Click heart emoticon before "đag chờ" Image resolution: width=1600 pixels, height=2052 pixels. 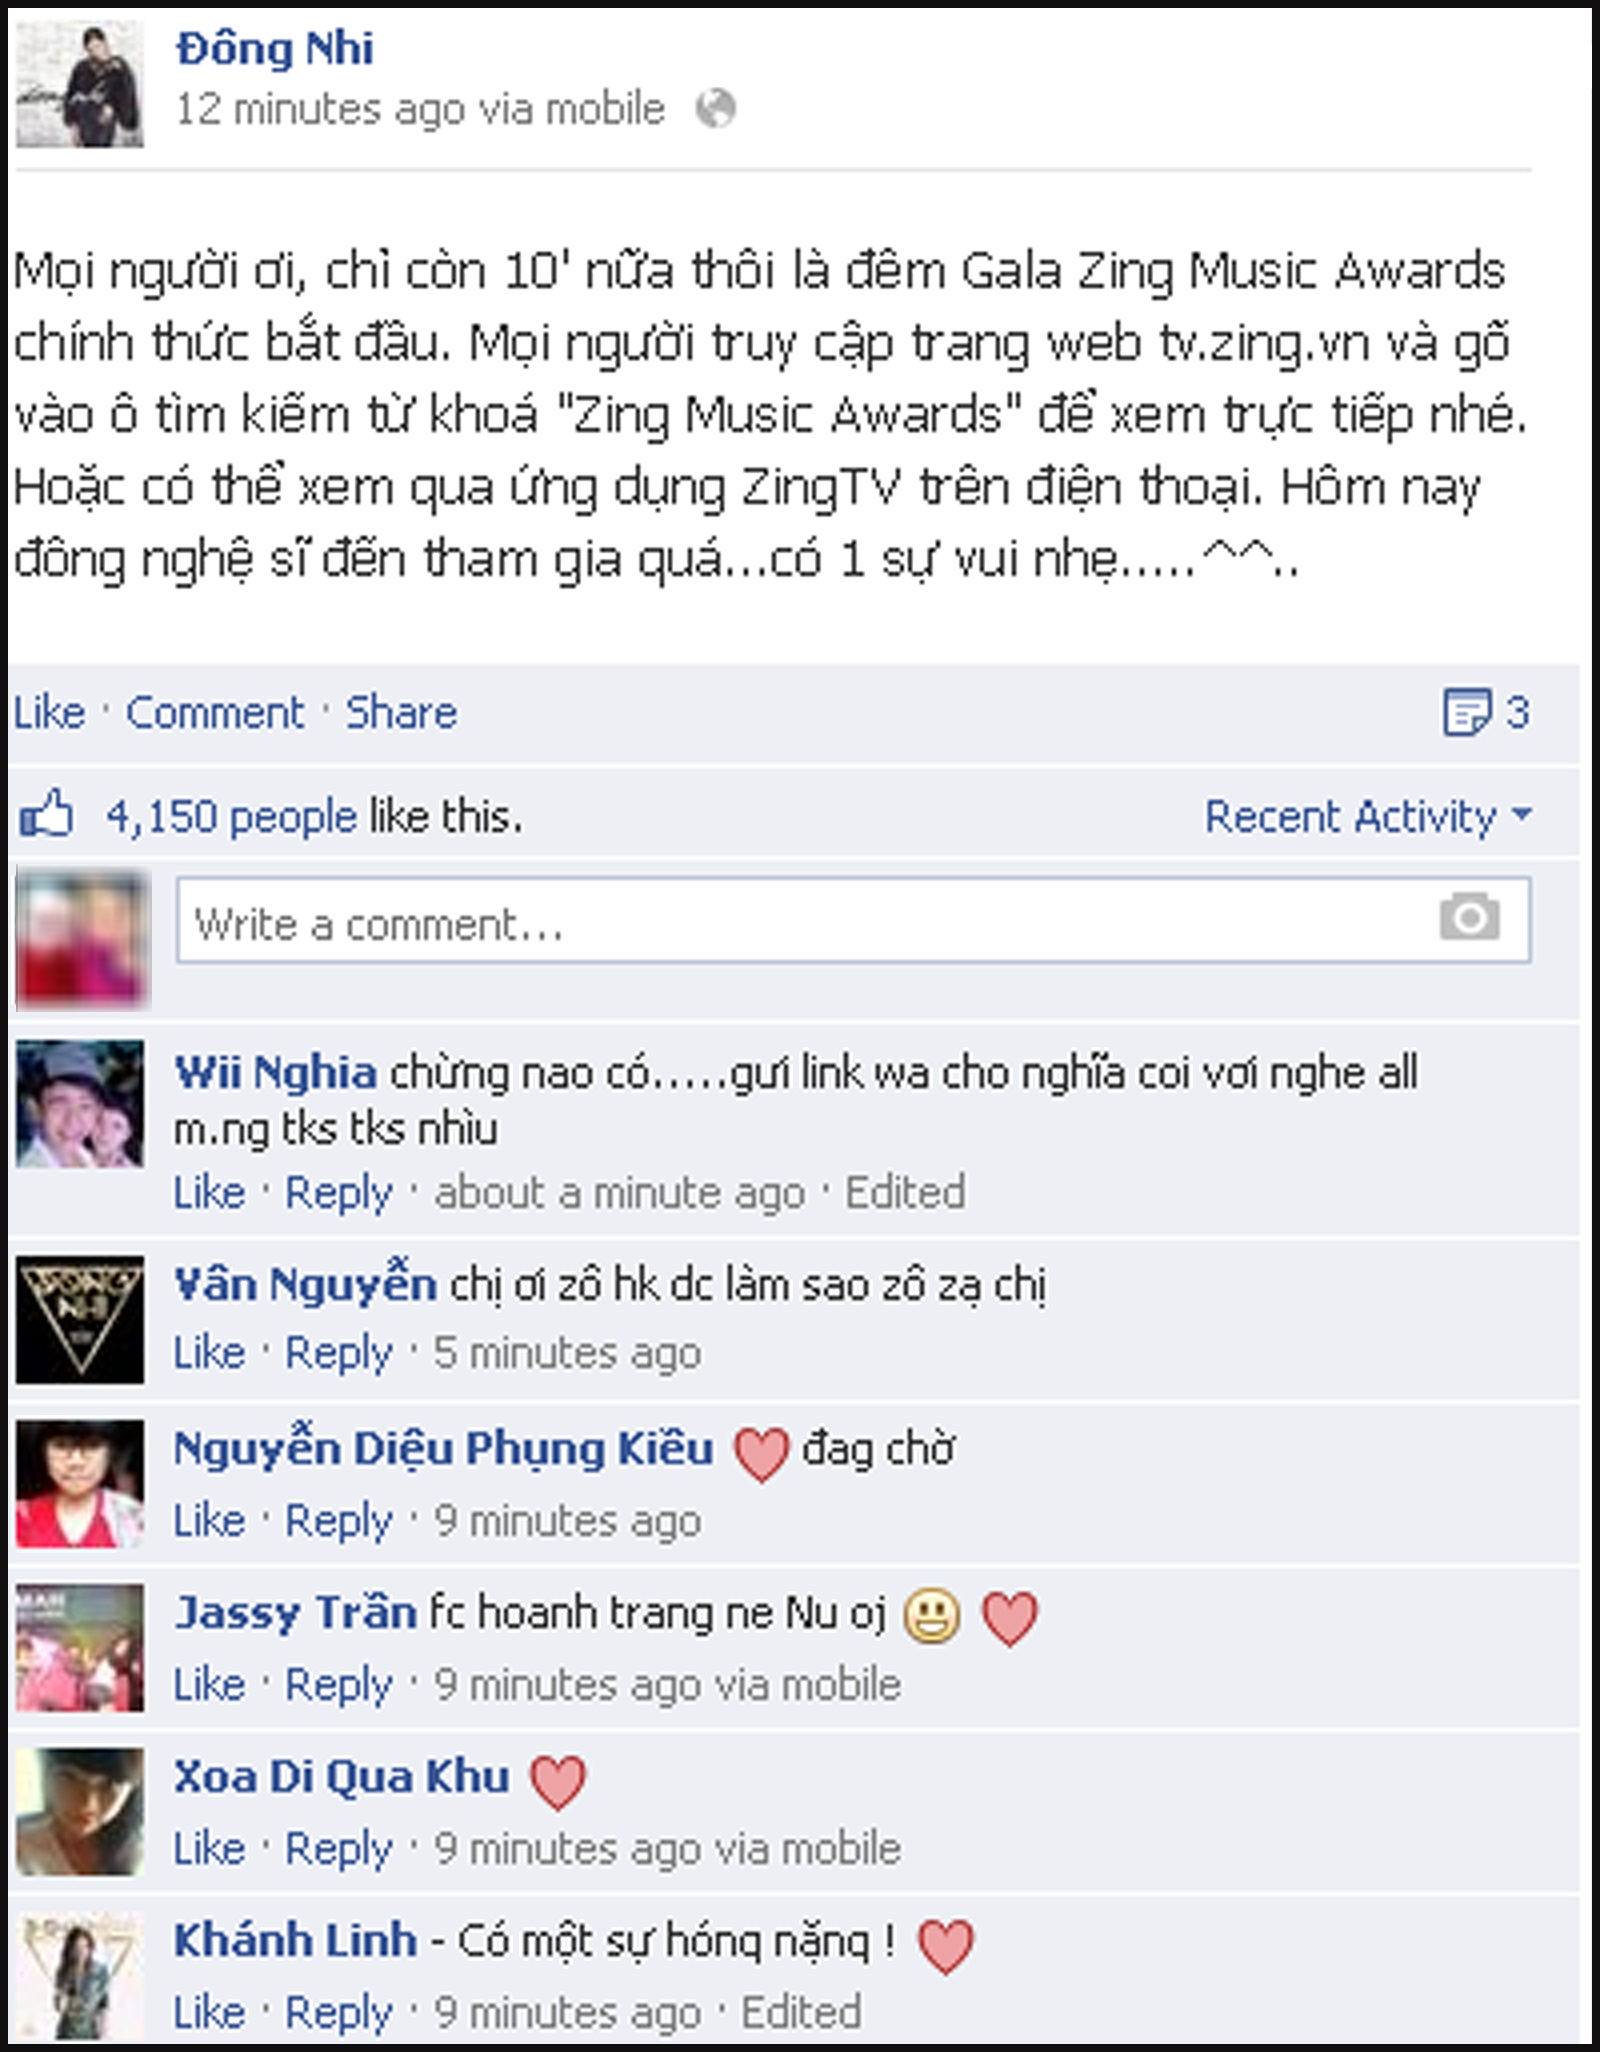click(x=761, y=1454)
